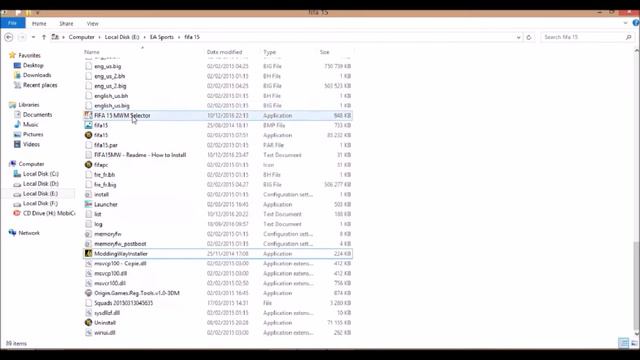Select Launcher application icon

88,204
